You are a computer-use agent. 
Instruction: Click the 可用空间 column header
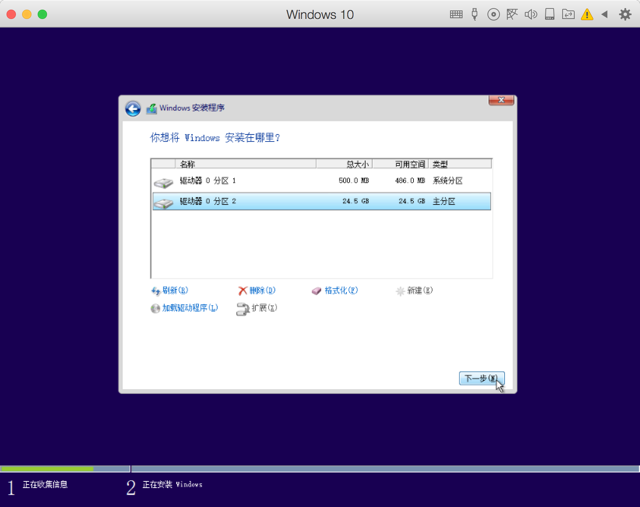point(400,164)
